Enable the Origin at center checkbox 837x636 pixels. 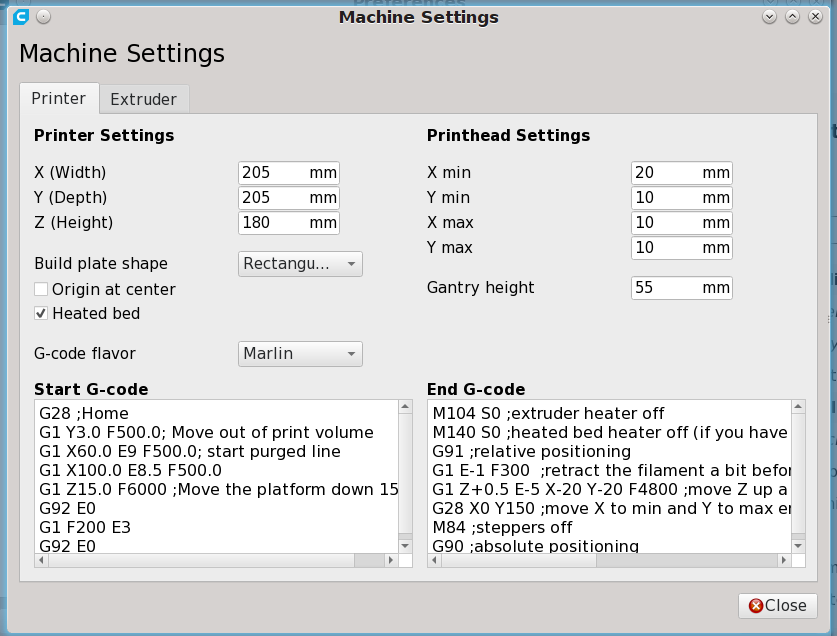click(41, 289)
